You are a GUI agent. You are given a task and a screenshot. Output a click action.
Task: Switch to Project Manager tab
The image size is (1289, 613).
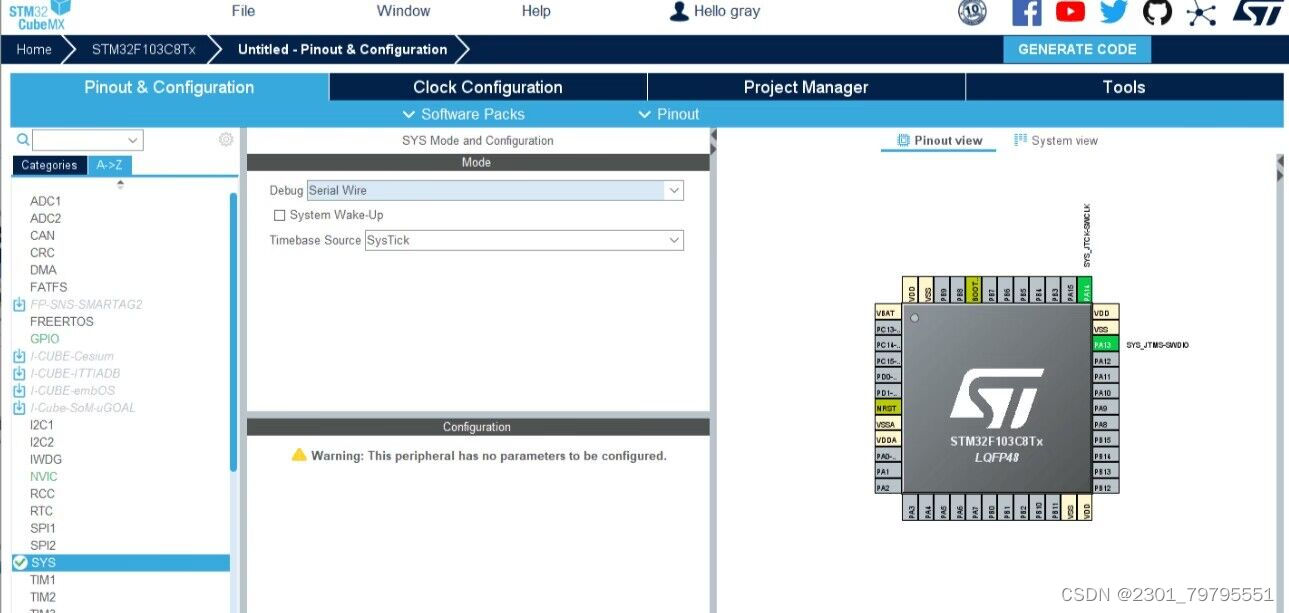(806, 87)
